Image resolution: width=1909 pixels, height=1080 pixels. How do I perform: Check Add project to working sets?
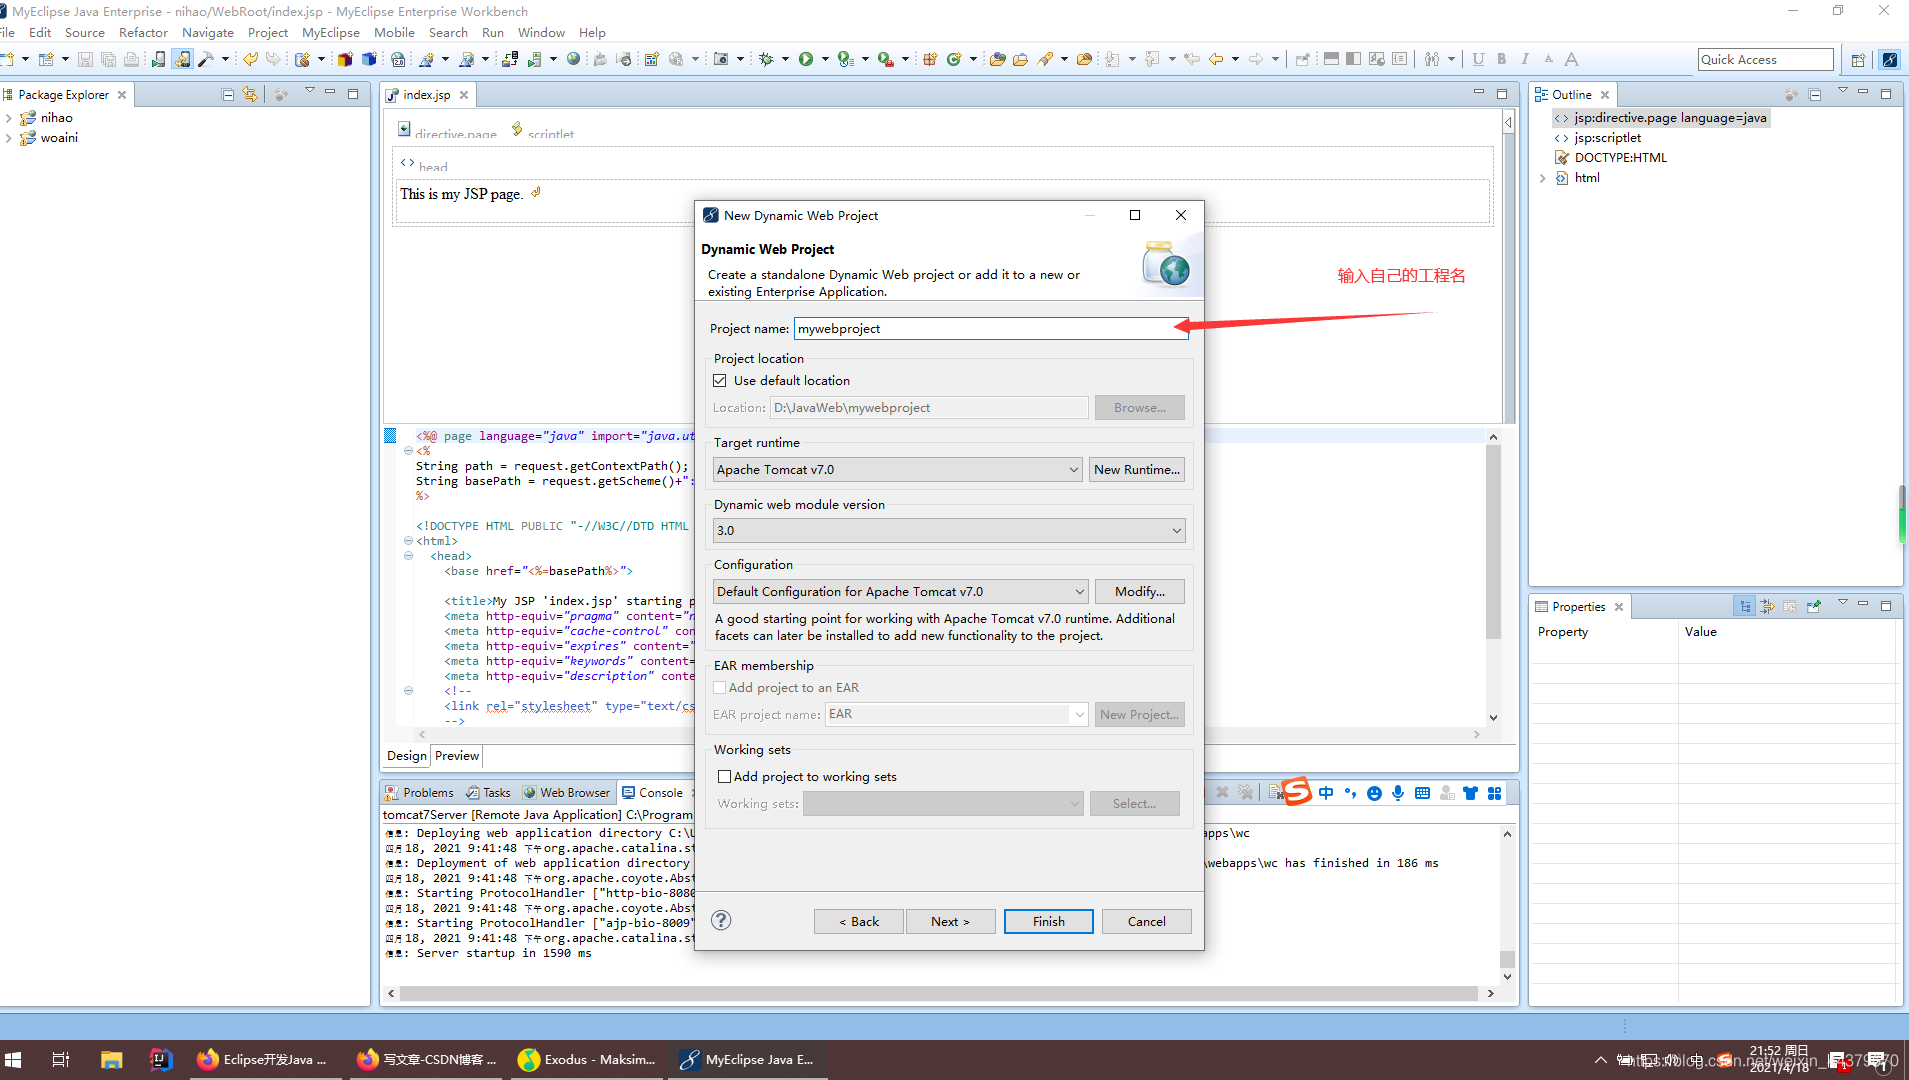tap(724, 776)
